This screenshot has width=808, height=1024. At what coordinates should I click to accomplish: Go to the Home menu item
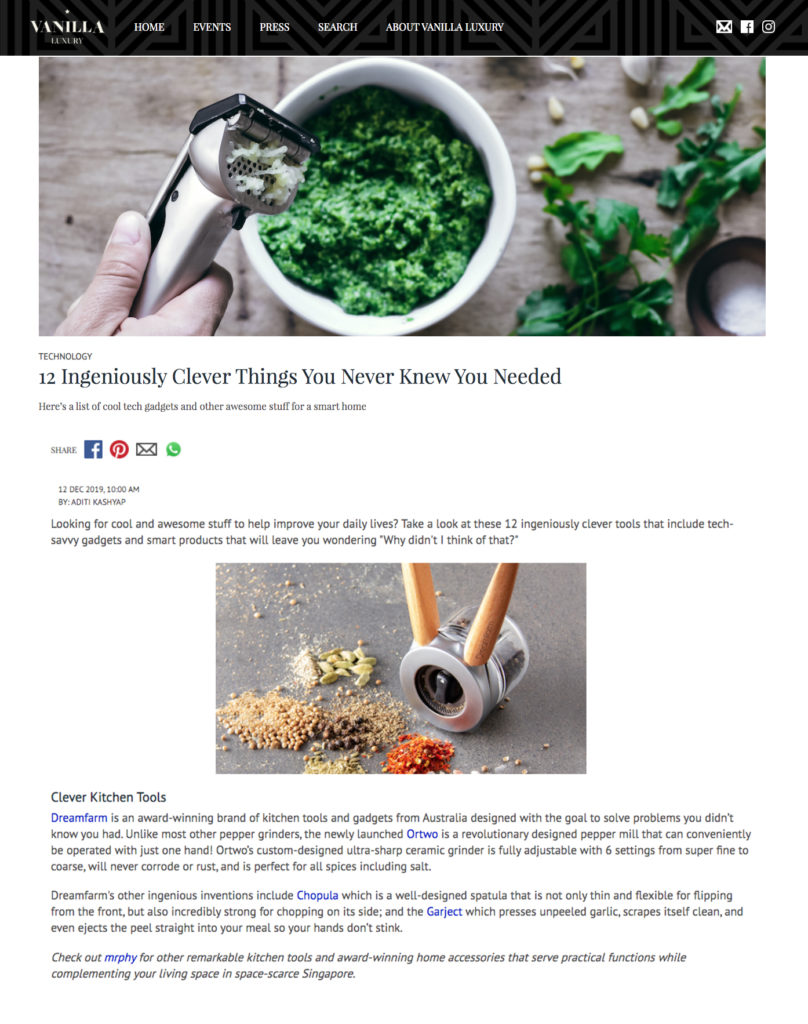pos(149,27)
